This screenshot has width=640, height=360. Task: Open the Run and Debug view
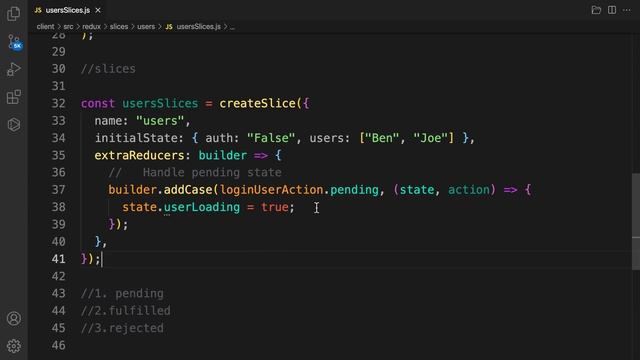(13, 69)
